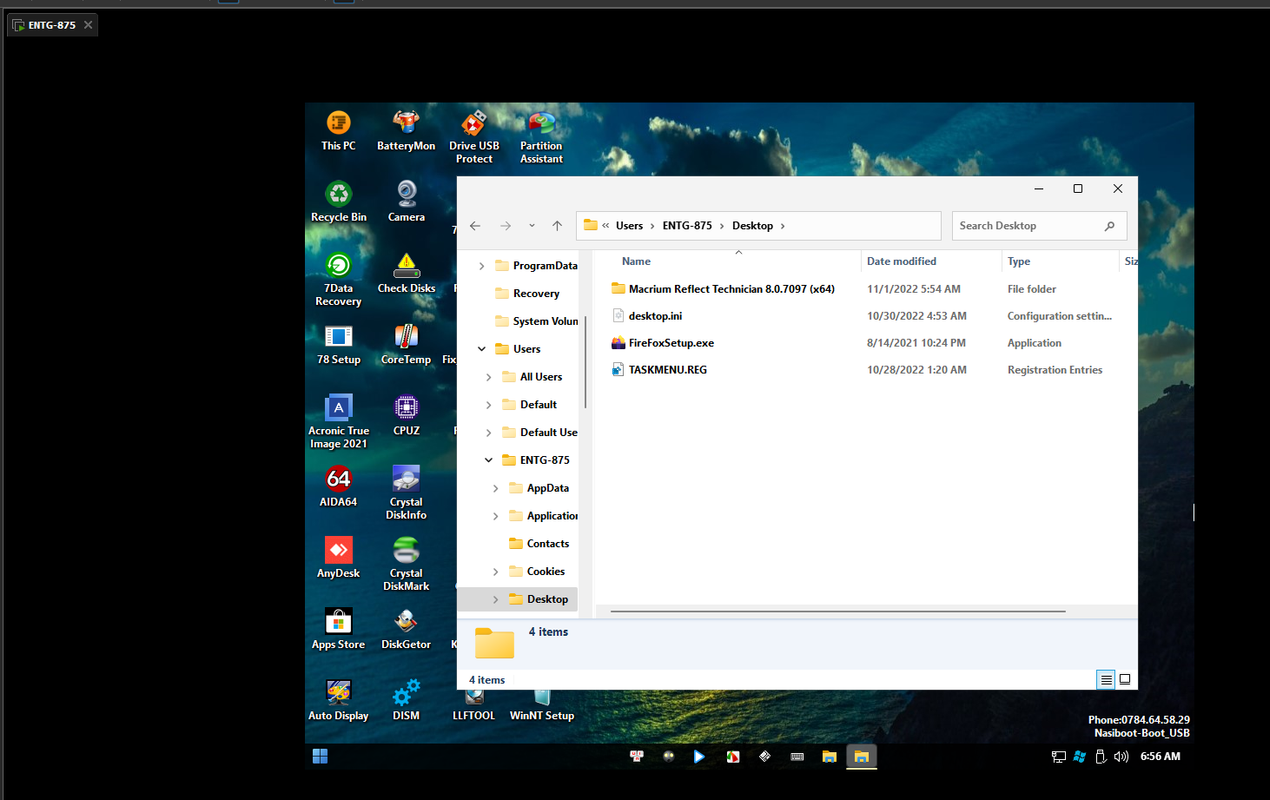Select the Crystal DiskInfo desktop icon

(x=406, y=493)
